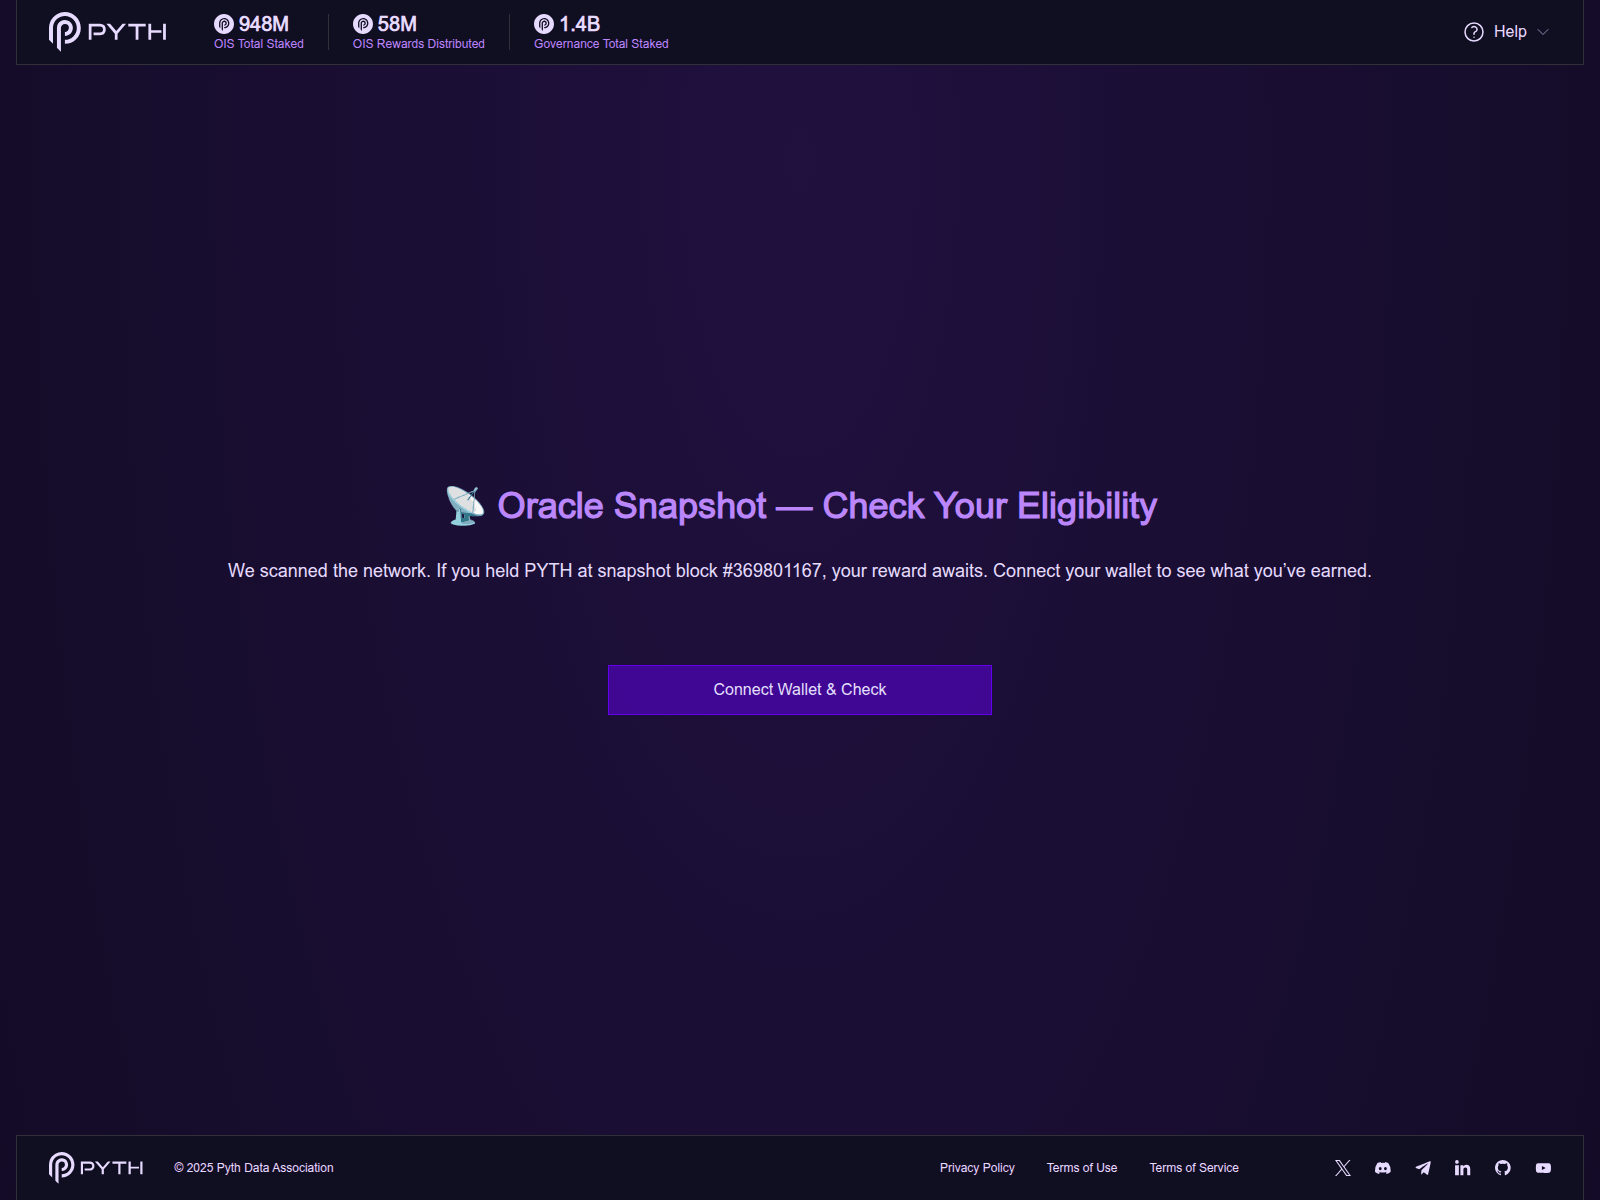Visit the LinkedIn icon in footer
Screen dimensions: 1600x1200
[x=1463, y=1168]
